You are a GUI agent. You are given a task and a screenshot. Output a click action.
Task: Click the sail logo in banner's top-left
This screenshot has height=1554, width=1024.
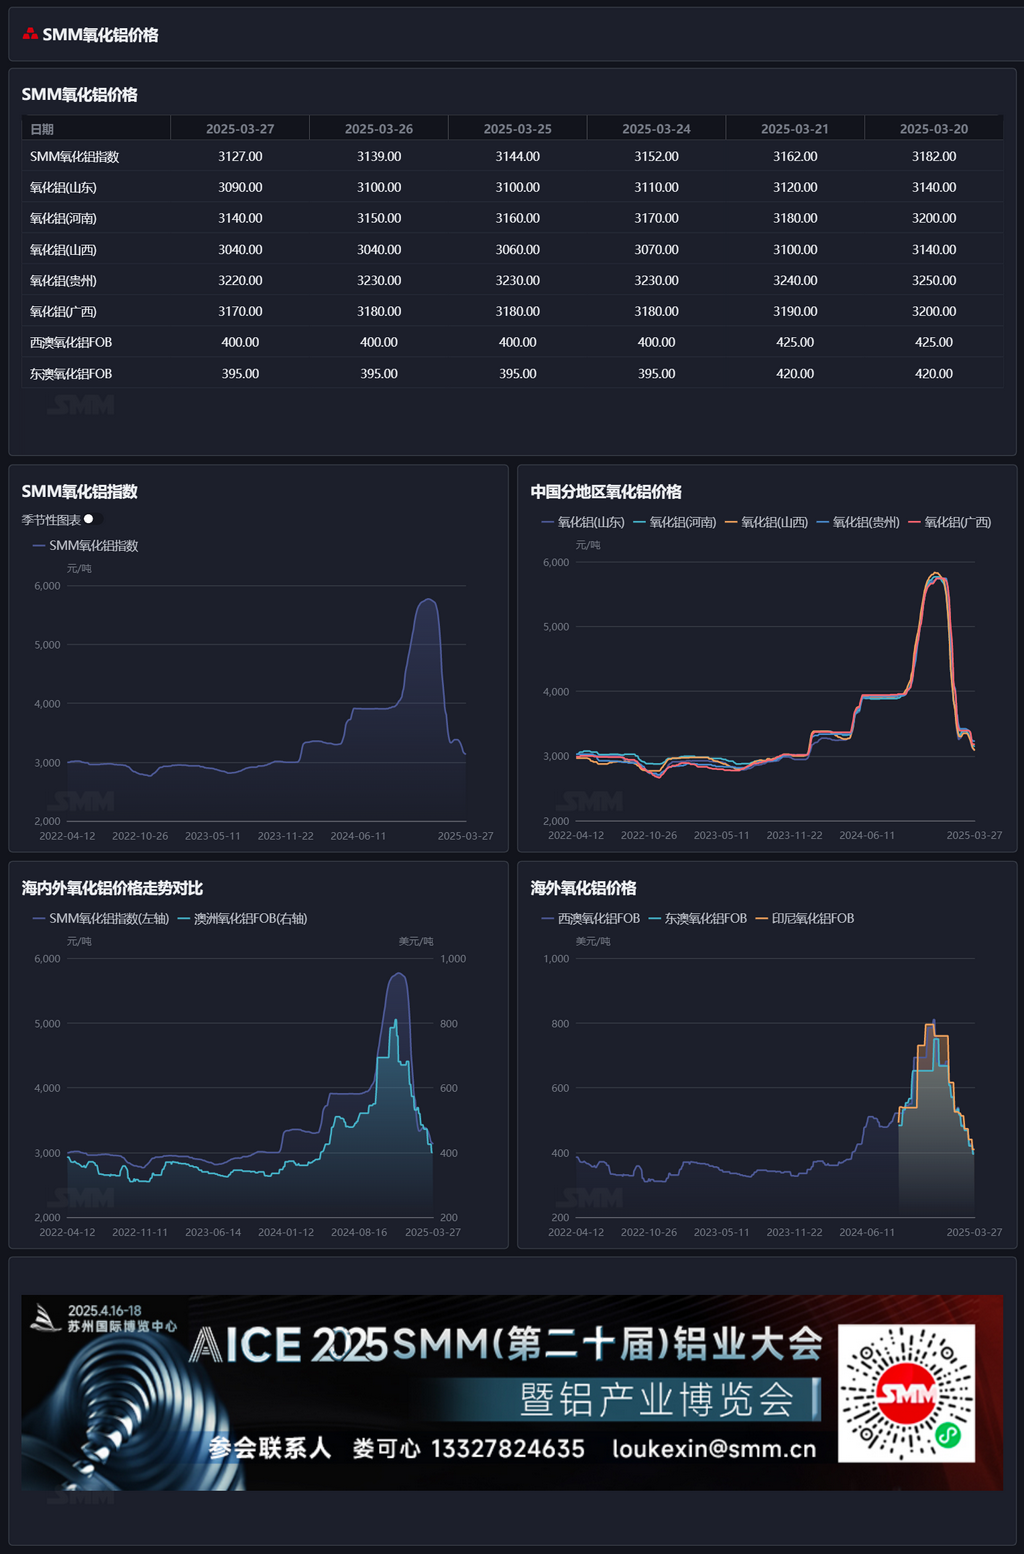[x=45, y=1318]
